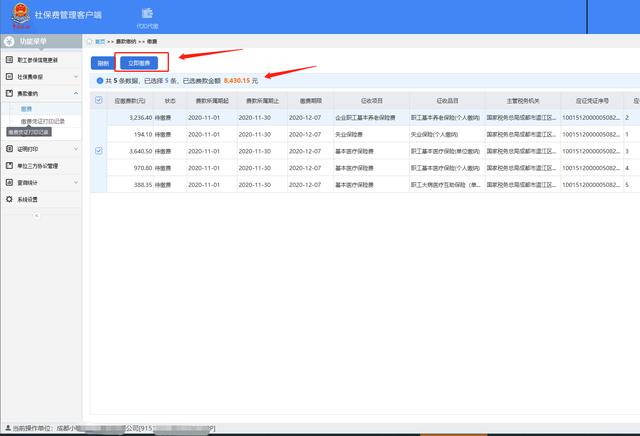
Task: Click the 社保费管理客户端 title text
Action: point(68,15)
